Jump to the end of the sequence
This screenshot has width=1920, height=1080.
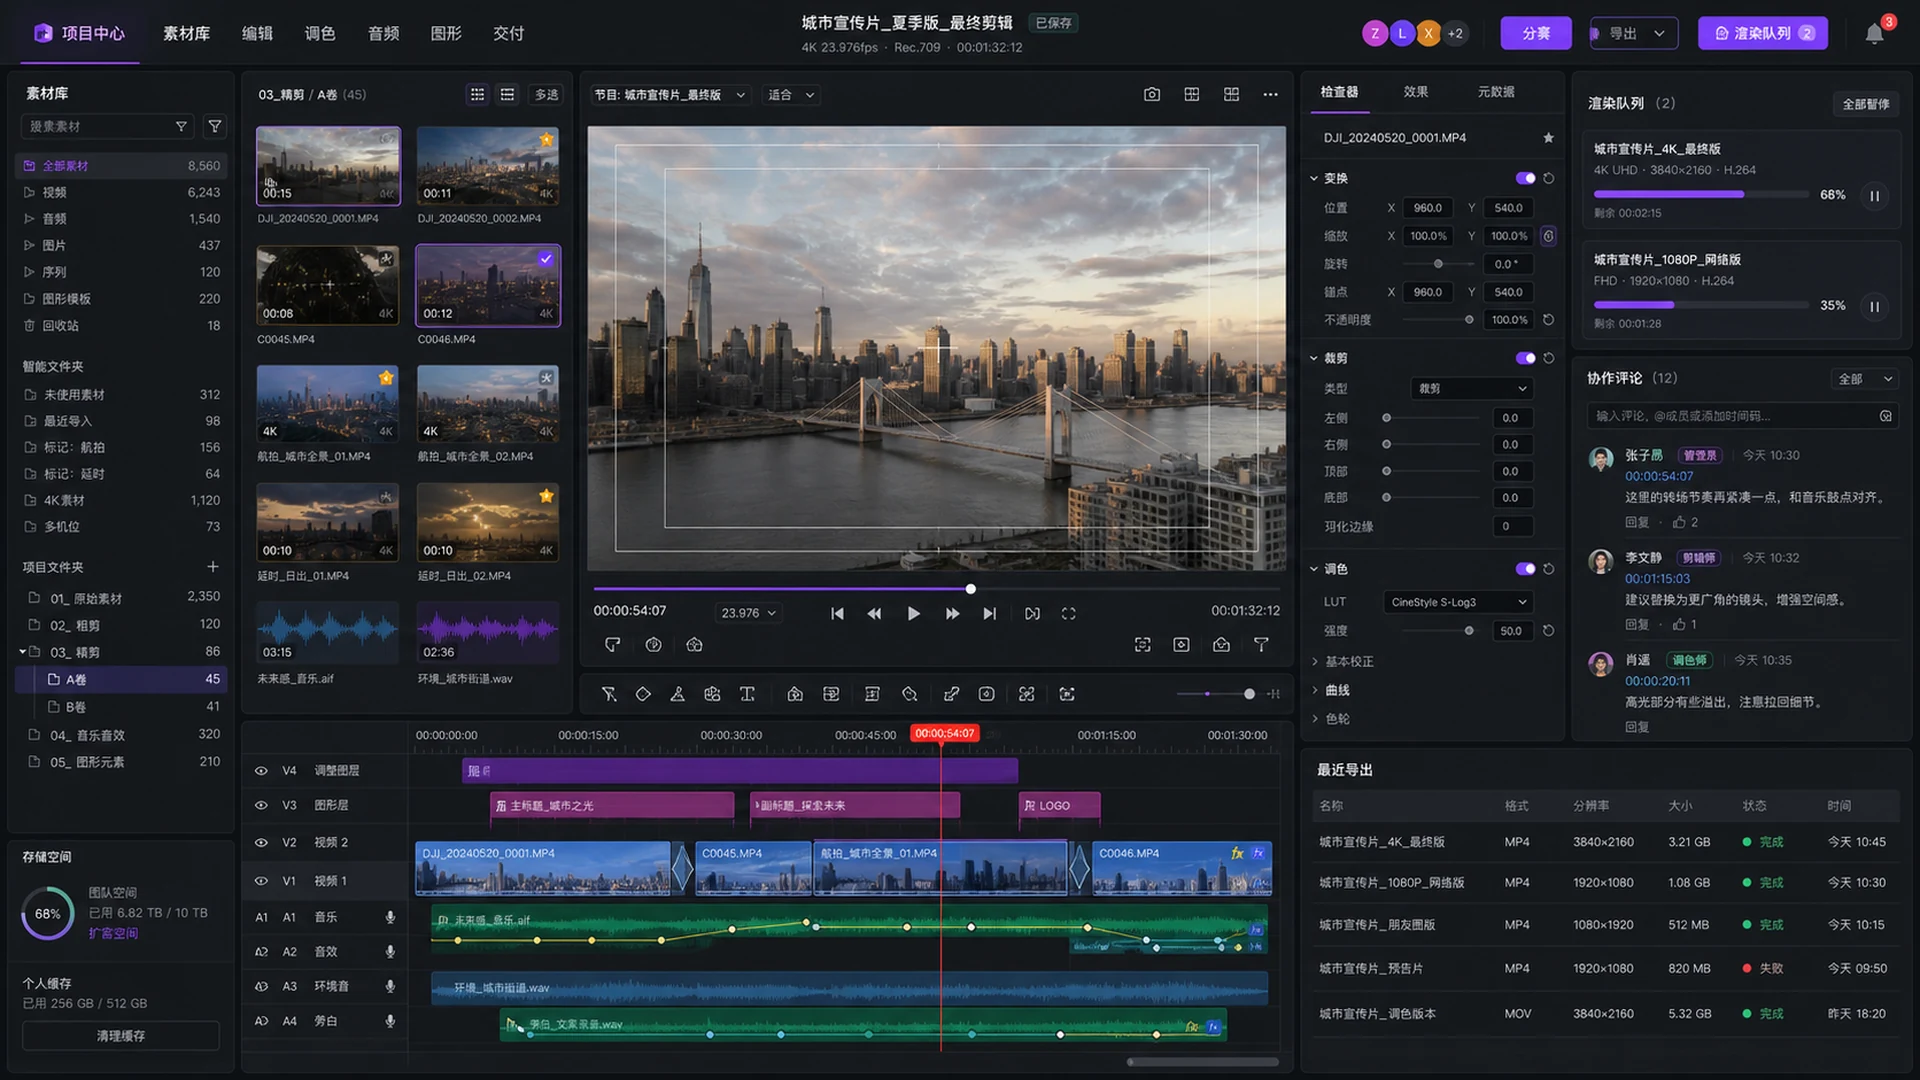(989, 613)
